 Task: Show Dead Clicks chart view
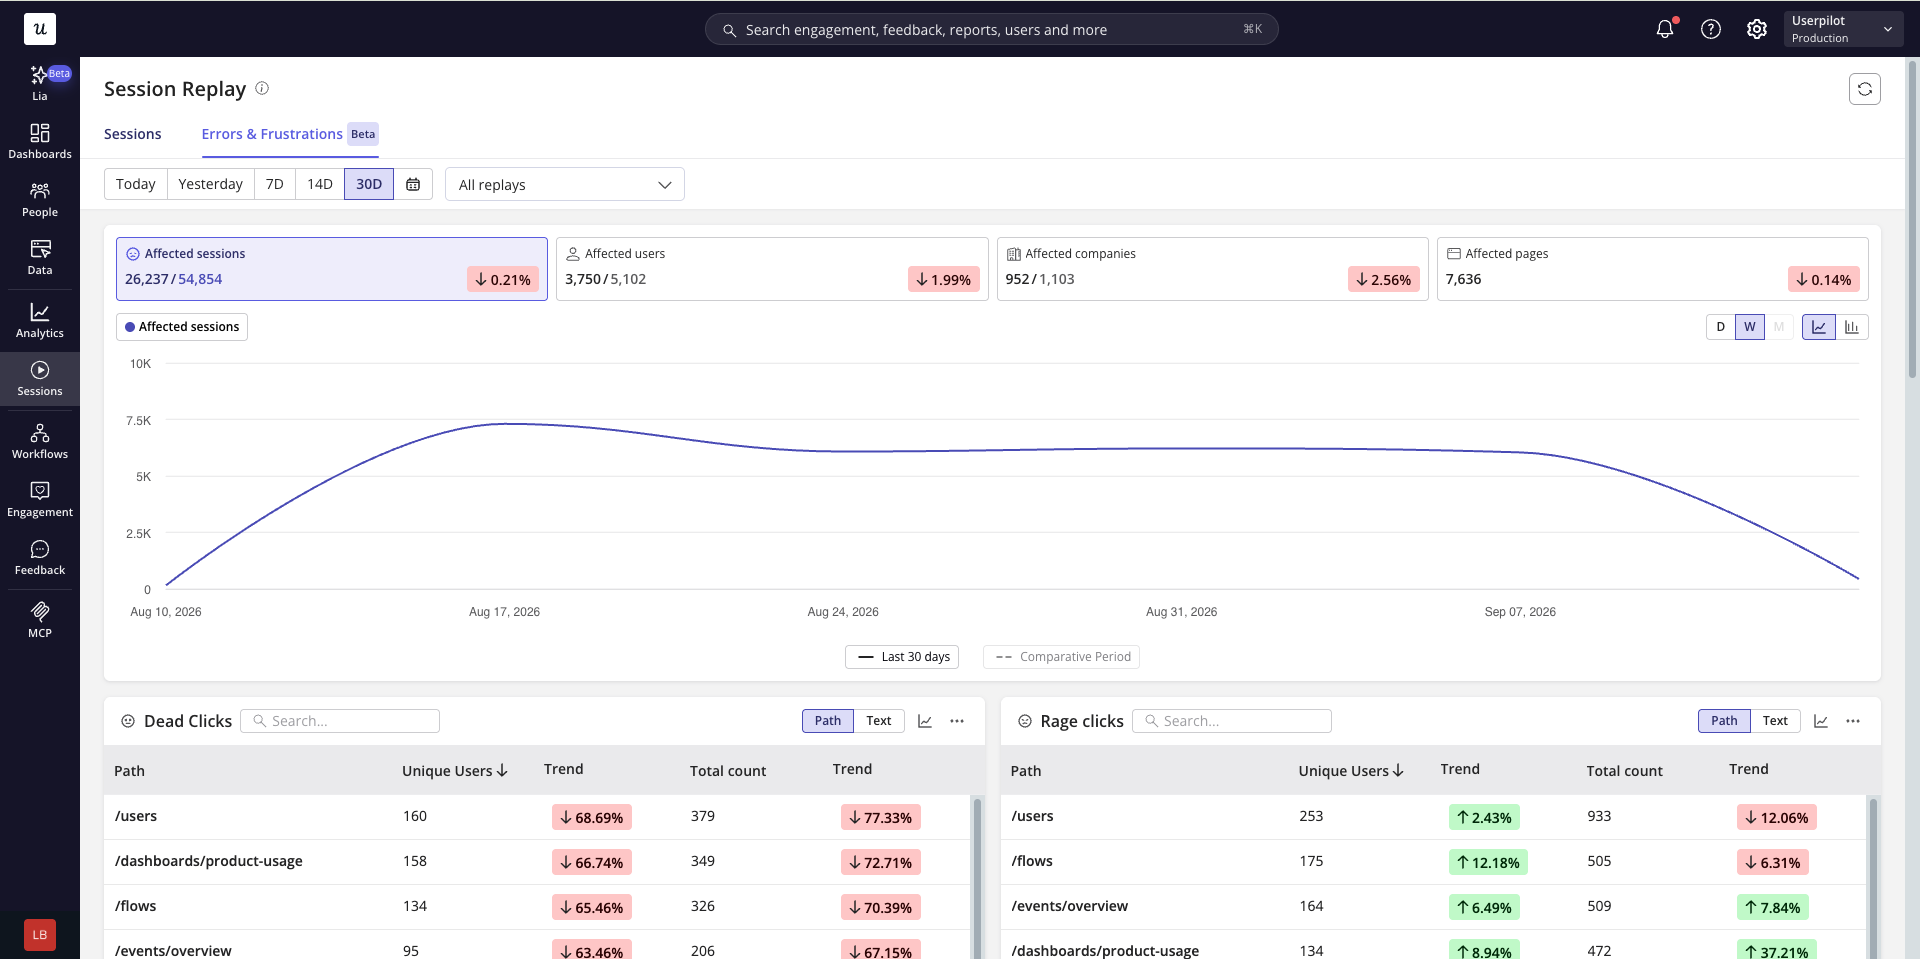click(x=925, y=721)
